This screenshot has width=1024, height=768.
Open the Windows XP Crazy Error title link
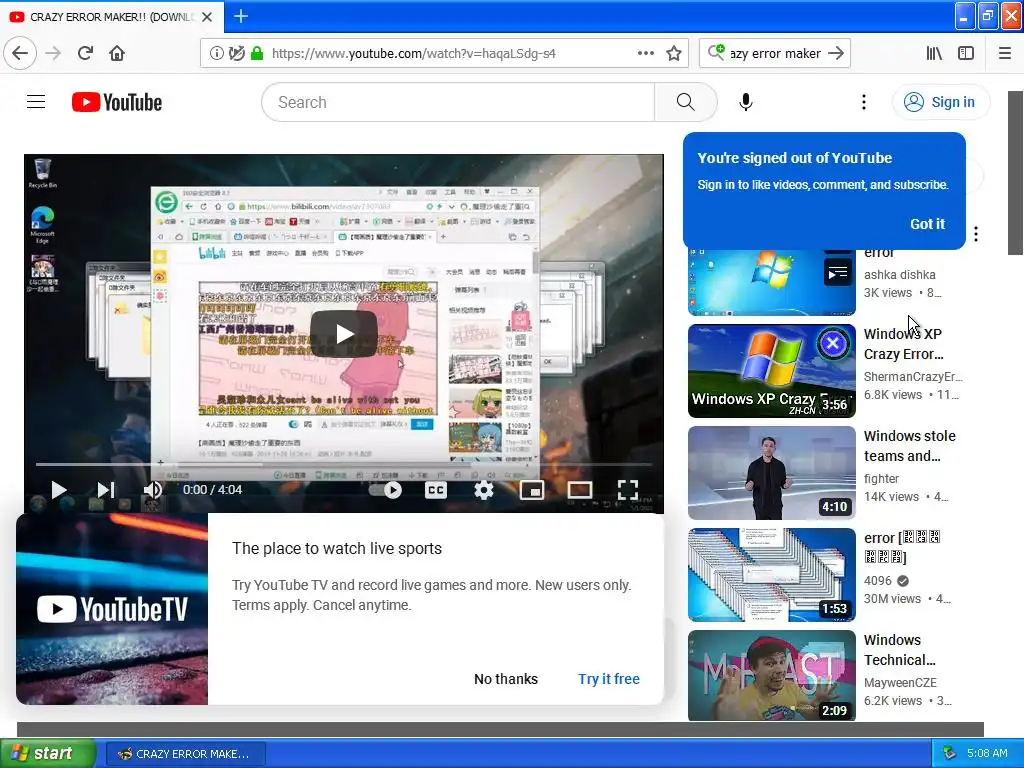click(x=903, y=344)
